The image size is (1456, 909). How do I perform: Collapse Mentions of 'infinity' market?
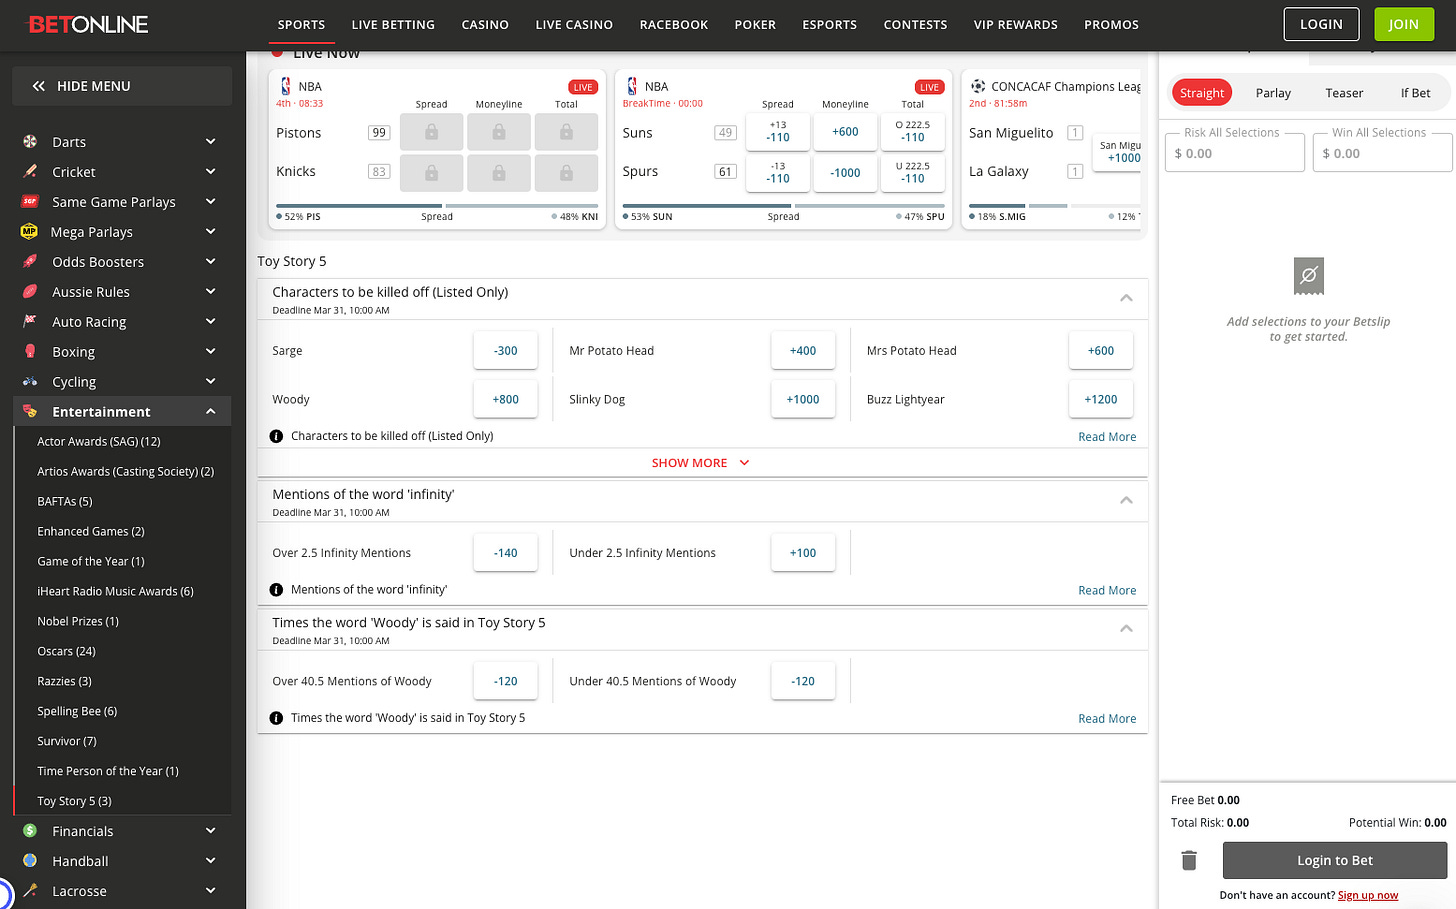tap(1126, 500)
